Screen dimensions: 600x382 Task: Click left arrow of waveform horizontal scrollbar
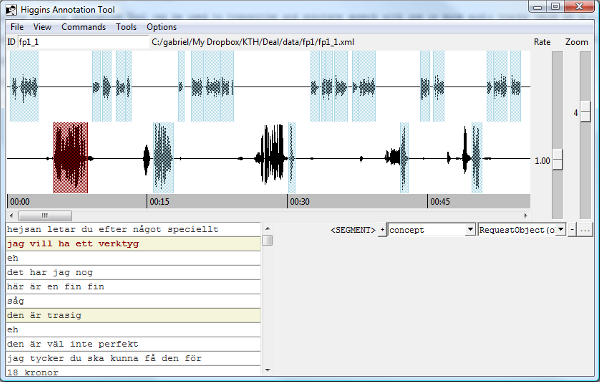(11, 215)
